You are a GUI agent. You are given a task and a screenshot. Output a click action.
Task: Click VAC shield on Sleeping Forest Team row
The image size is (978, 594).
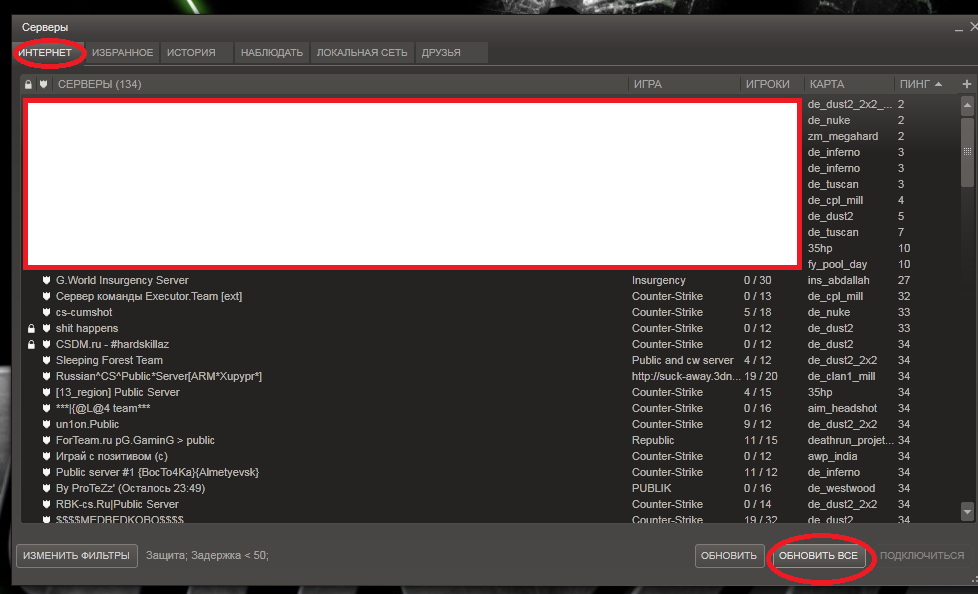[46, 360]
